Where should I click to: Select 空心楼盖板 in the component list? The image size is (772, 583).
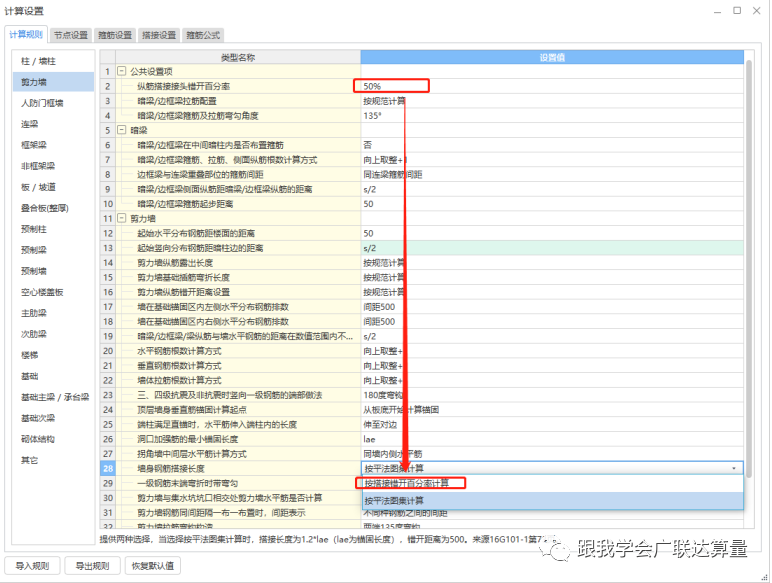click(53, 292)
